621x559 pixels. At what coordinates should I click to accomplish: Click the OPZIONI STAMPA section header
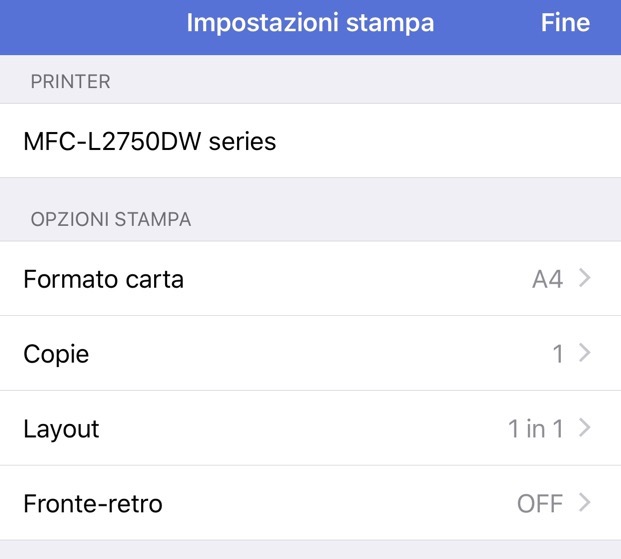pyautogui.click(x=111, y=219)
